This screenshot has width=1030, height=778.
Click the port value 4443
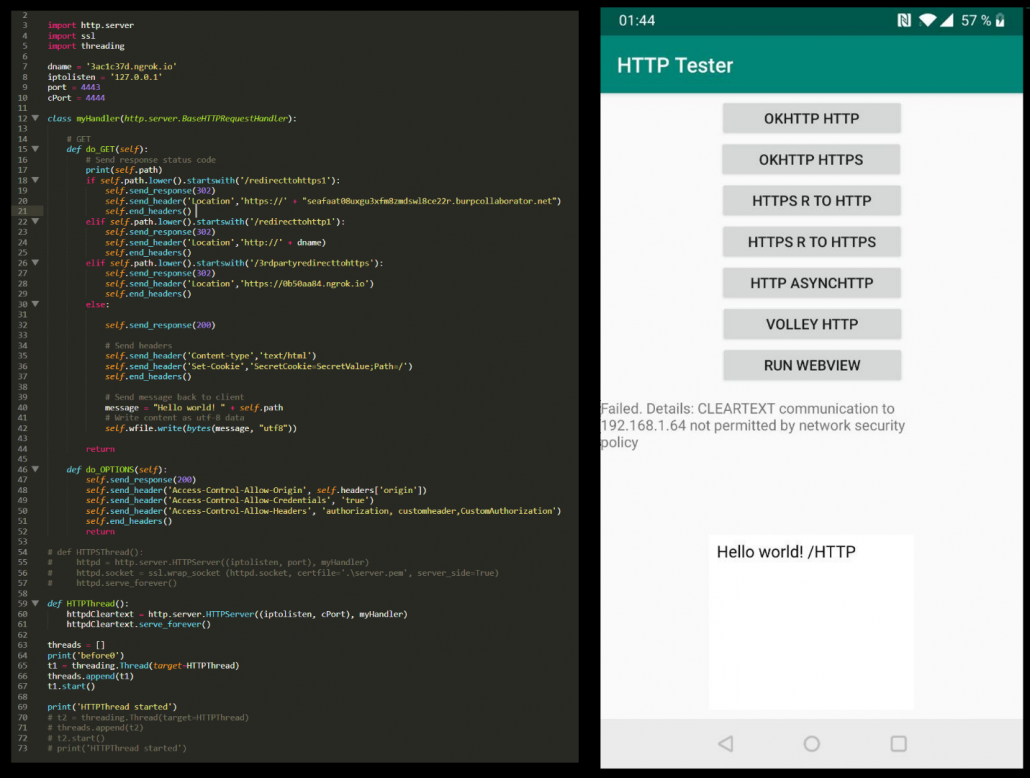(91, 87)
